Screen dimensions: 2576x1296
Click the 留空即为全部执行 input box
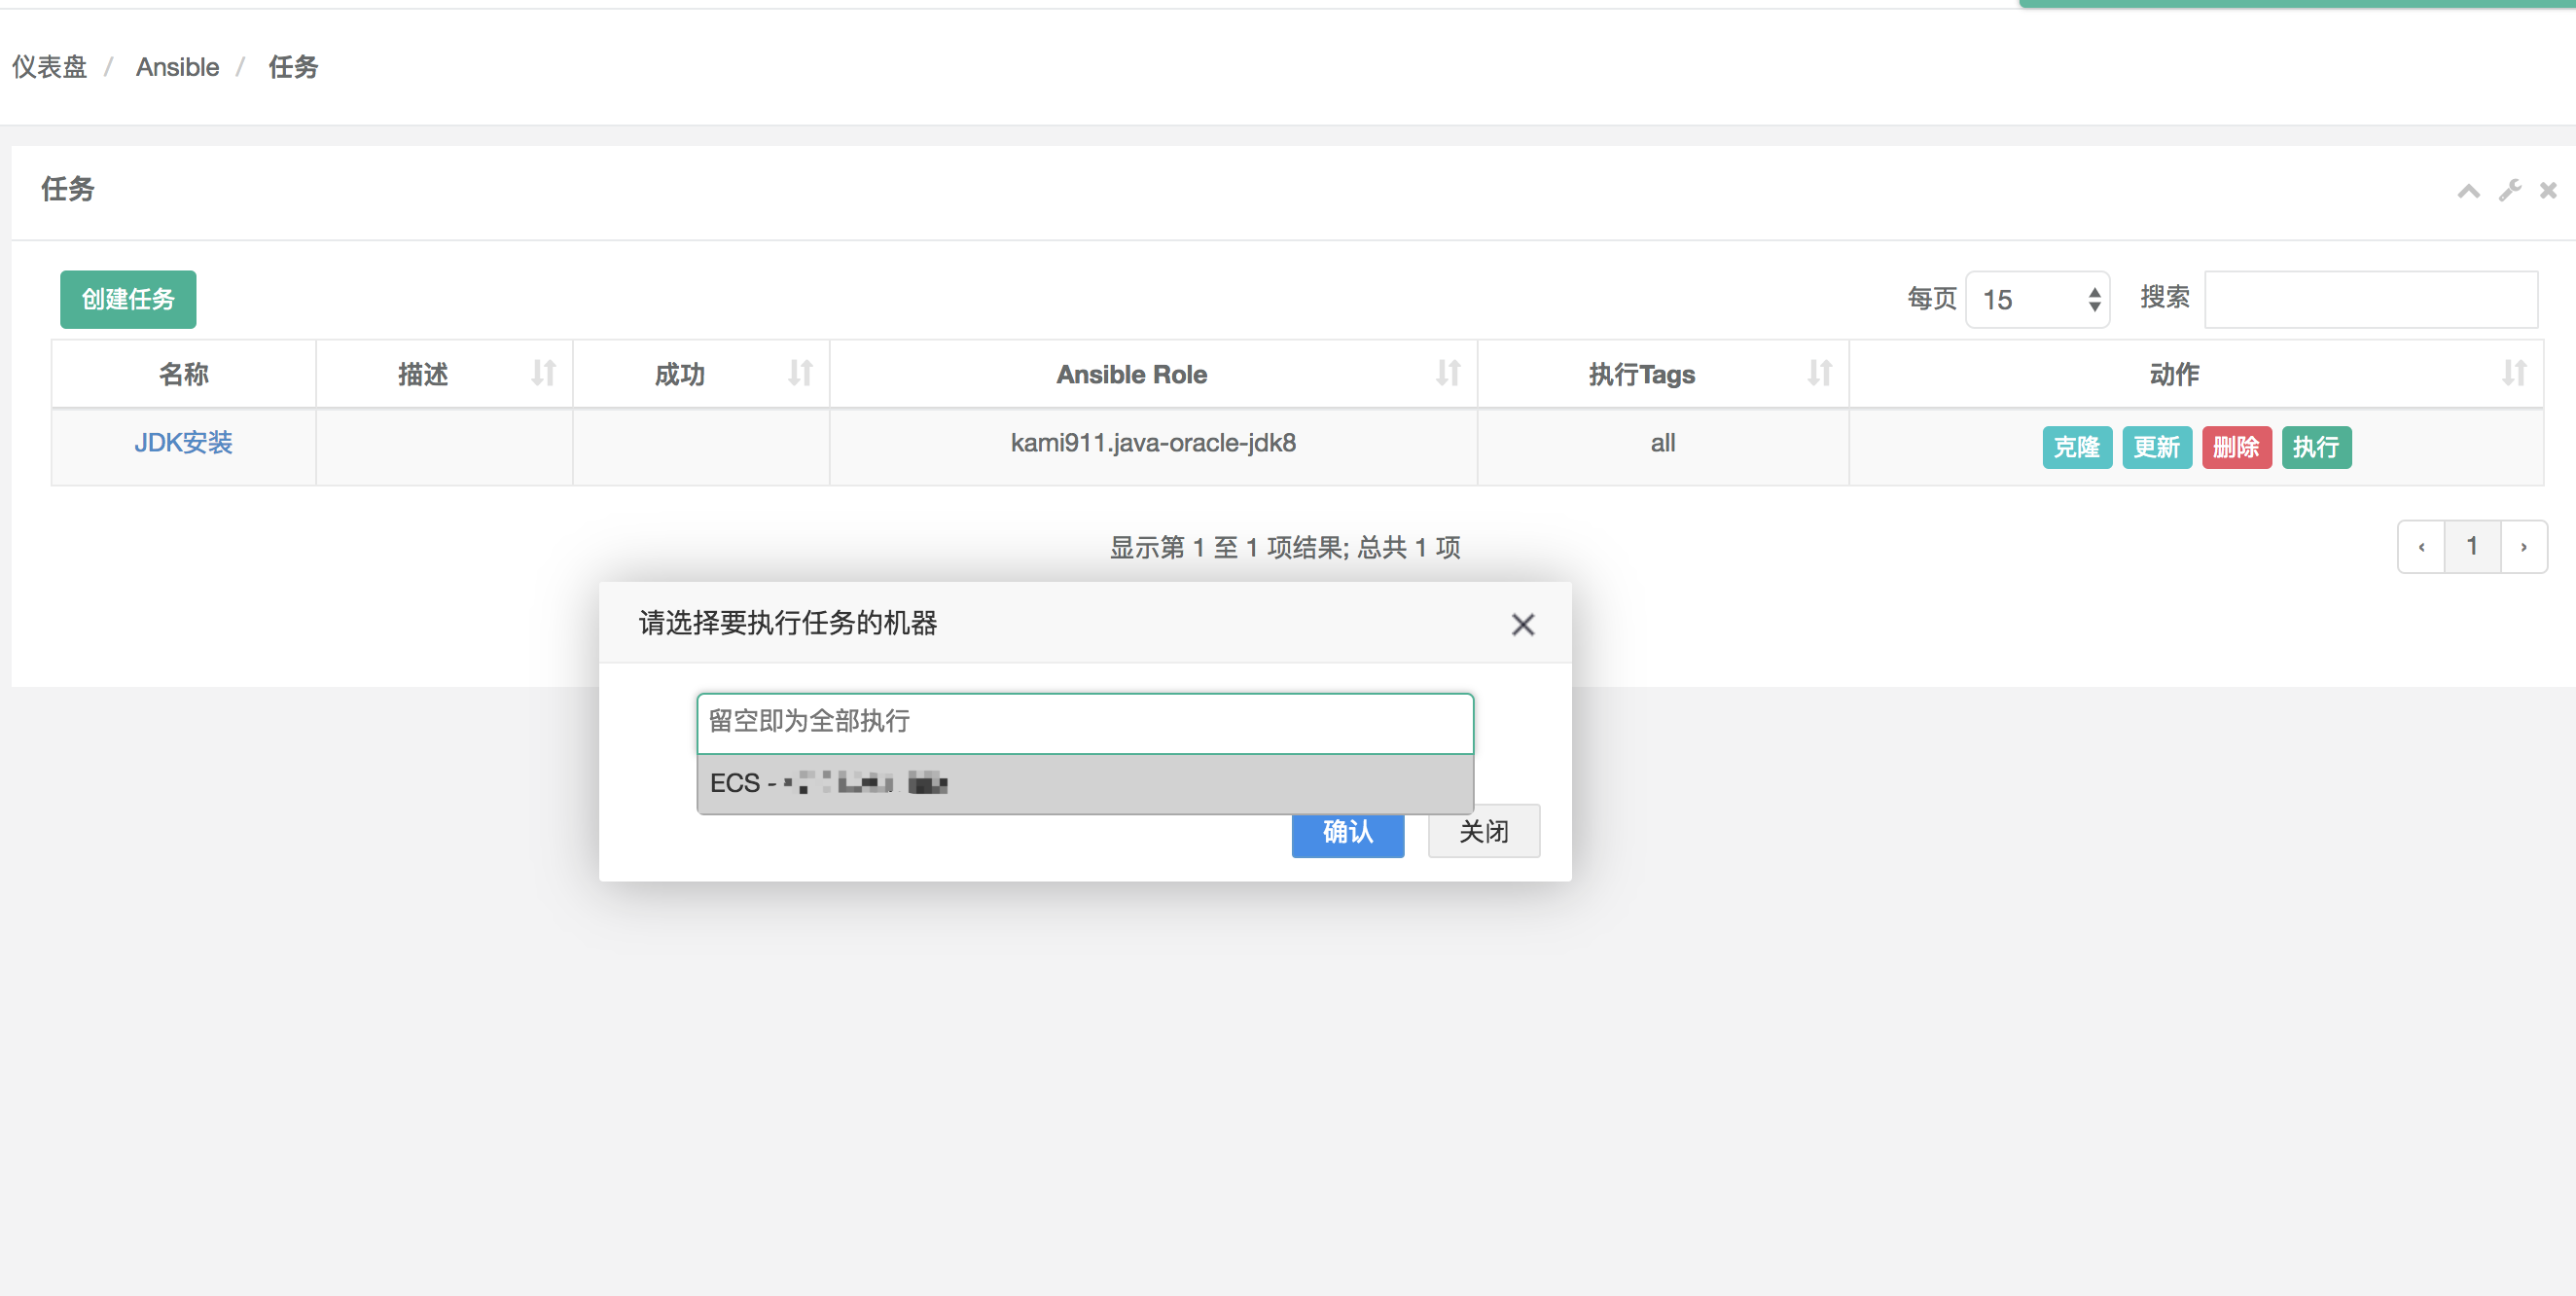[1084, 722]
